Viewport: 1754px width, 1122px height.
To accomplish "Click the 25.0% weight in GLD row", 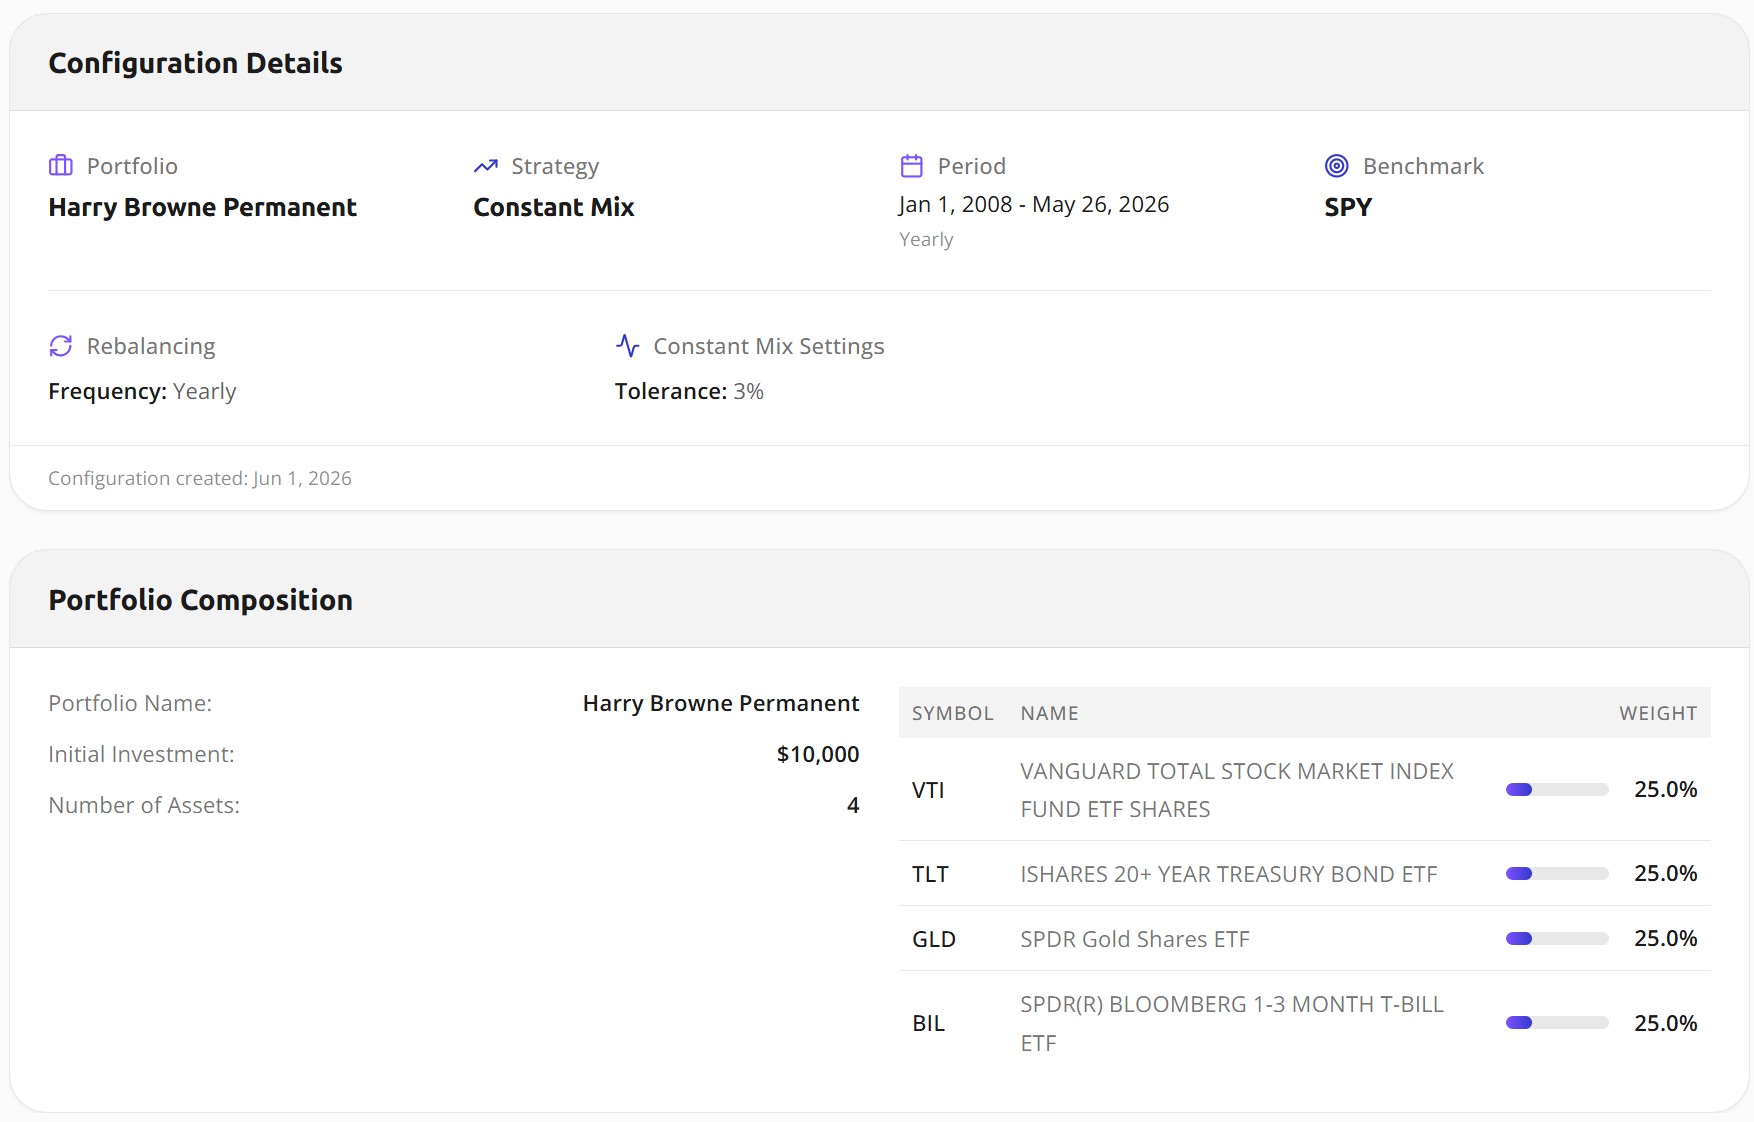I will [1666, 939].
